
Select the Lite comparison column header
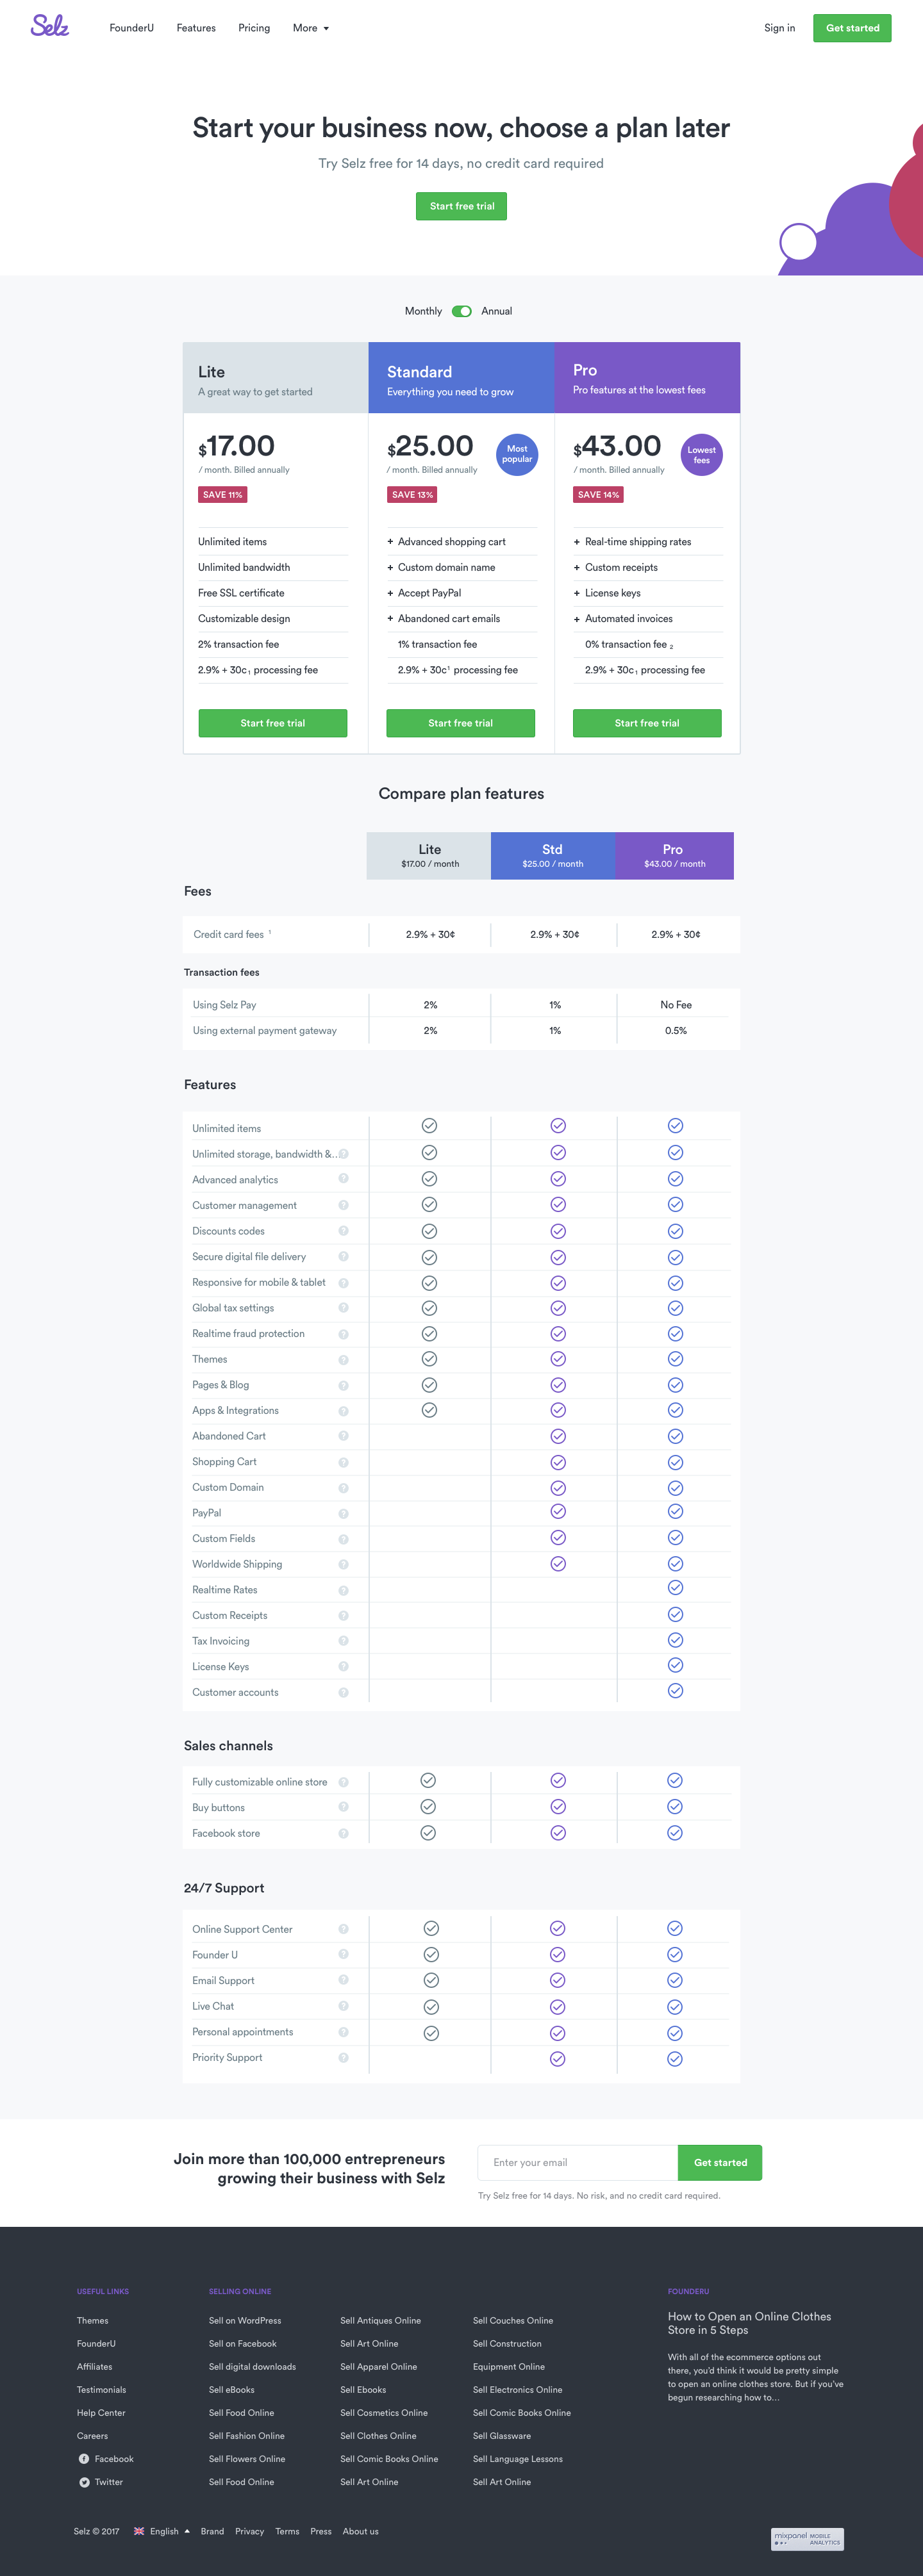point(429,855)
